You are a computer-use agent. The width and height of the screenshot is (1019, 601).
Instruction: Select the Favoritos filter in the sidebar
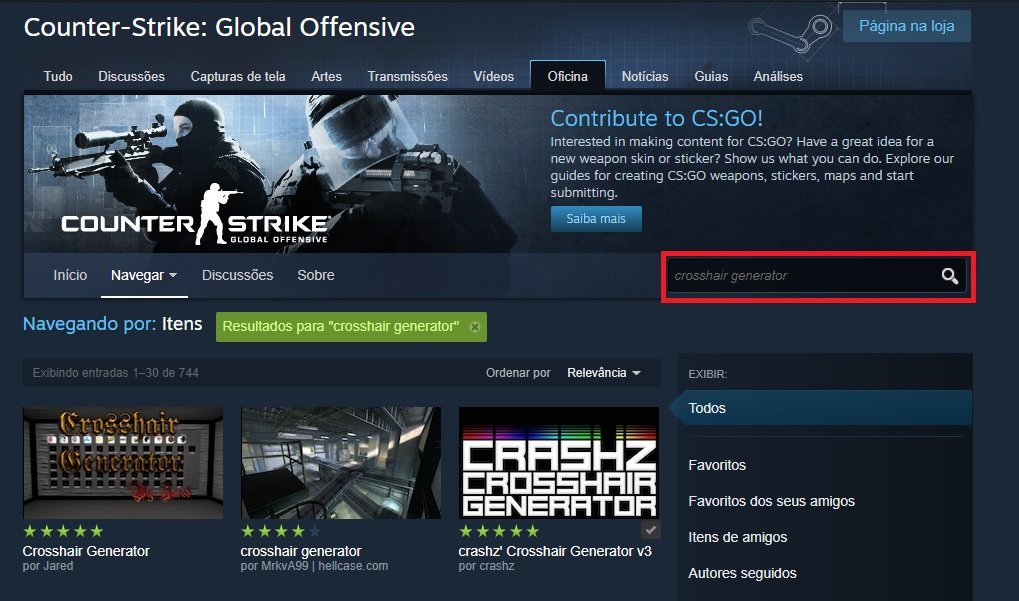pos(717,465)
